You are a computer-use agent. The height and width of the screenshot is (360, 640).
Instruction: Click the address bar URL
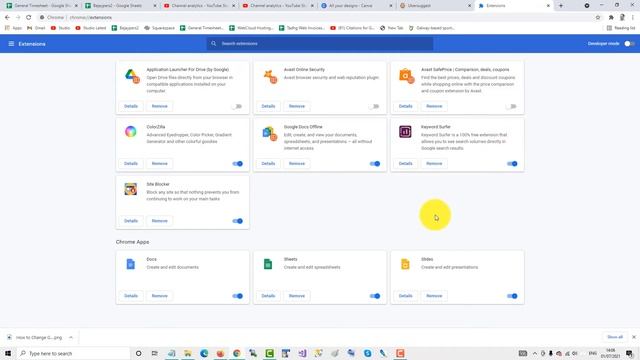91,18
